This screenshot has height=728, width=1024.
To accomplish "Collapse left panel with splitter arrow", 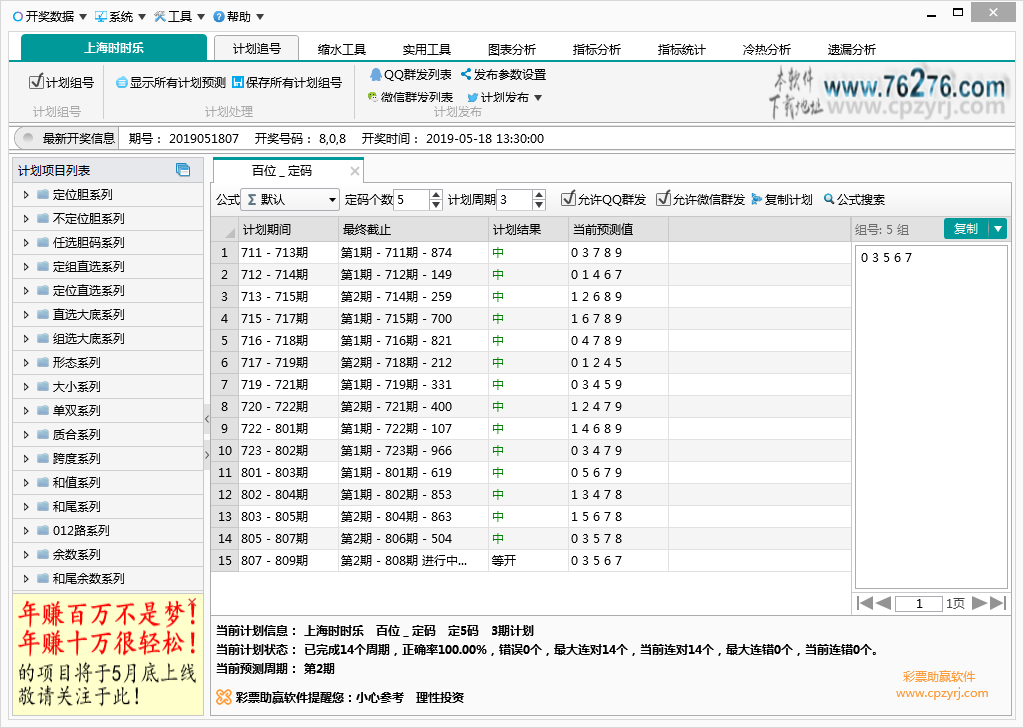I will click(207, 419).
